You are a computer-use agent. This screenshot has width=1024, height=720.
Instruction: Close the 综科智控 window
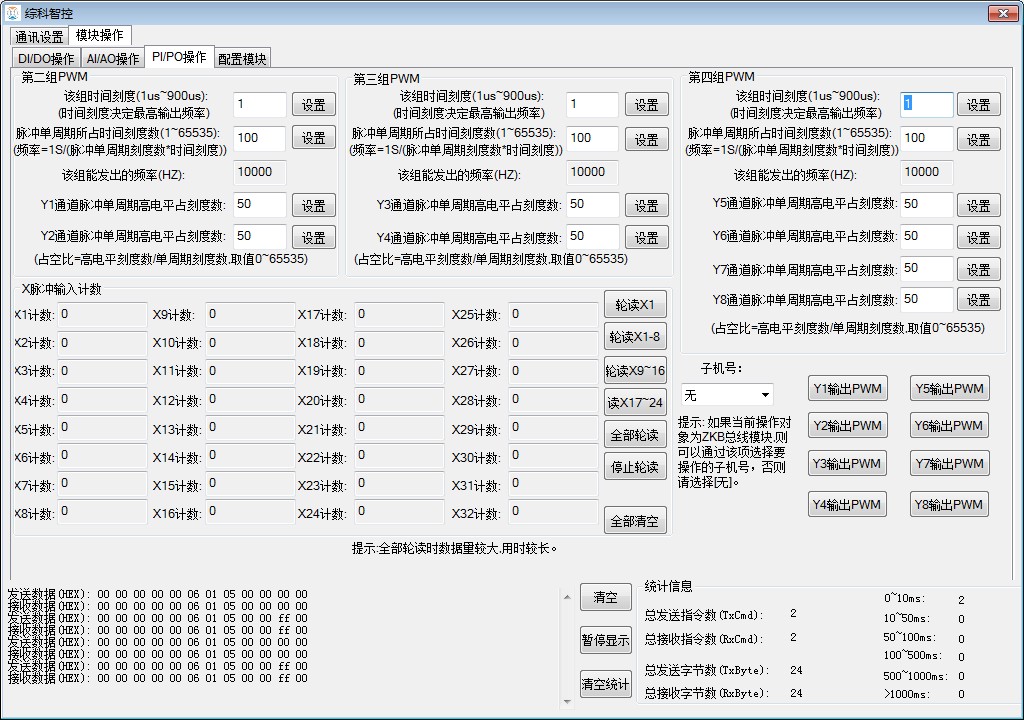[1002, 12]
